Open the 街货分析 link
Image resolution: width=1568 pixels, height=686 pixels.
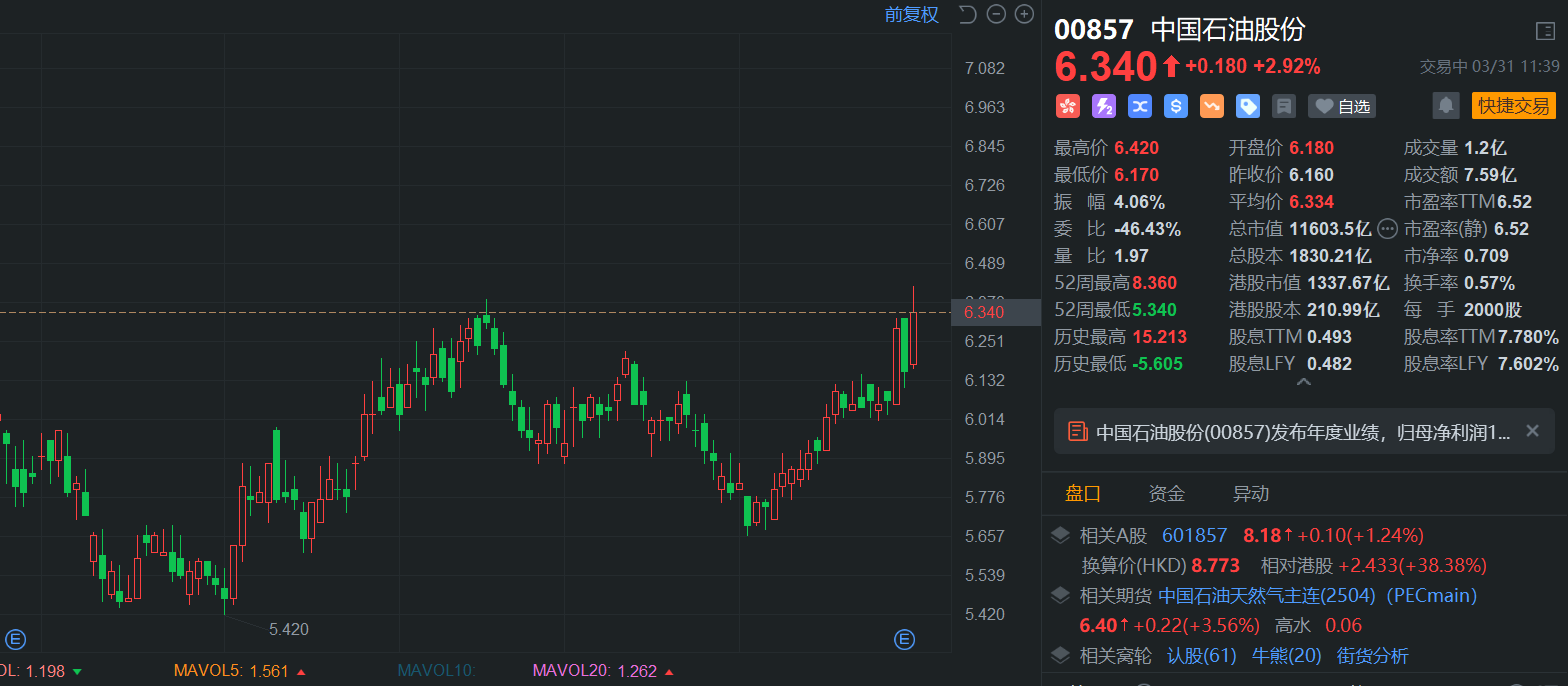(1373, 656)
